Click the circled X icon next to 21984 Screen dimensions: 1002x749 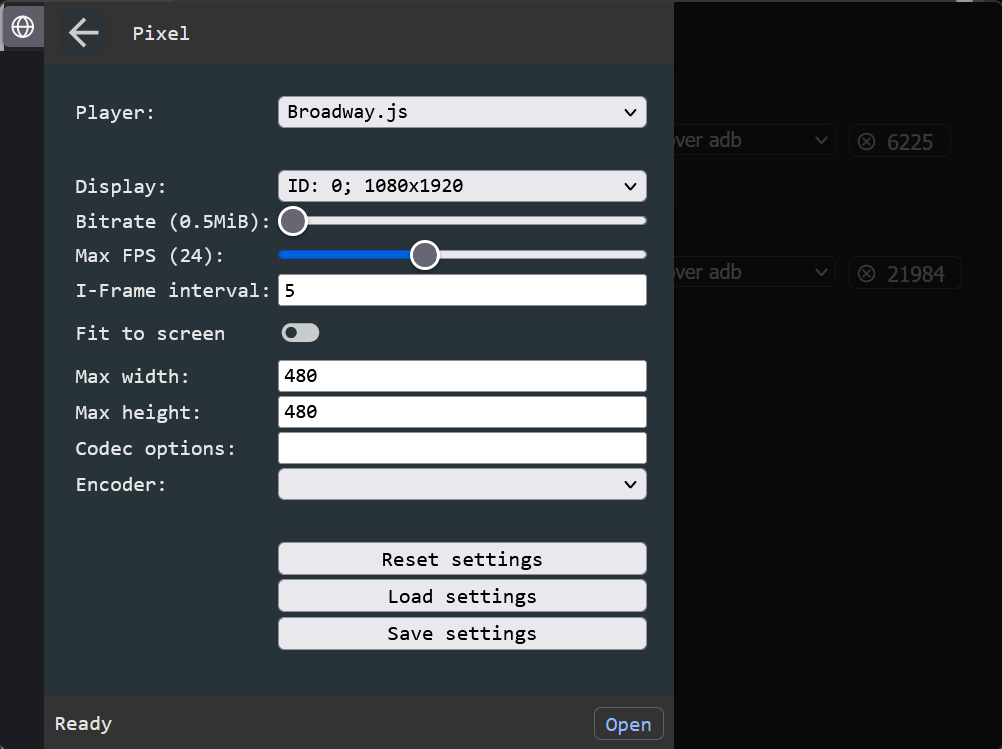pyautogui.click(x=867, y=273)
